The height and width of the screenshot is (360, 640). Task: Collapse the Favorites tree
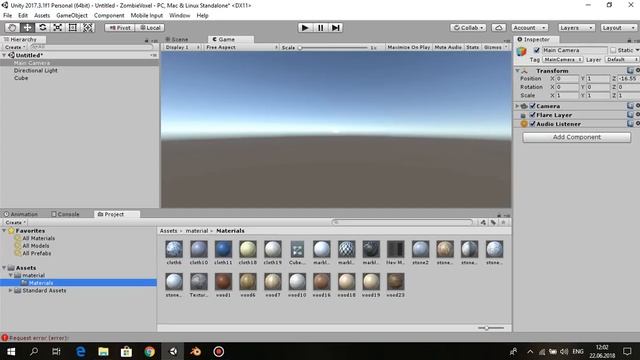coord(4,231)
